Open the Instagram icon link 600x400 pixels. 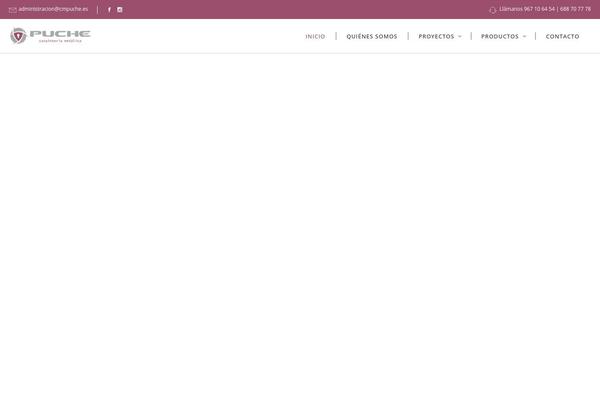click(120, 10)
